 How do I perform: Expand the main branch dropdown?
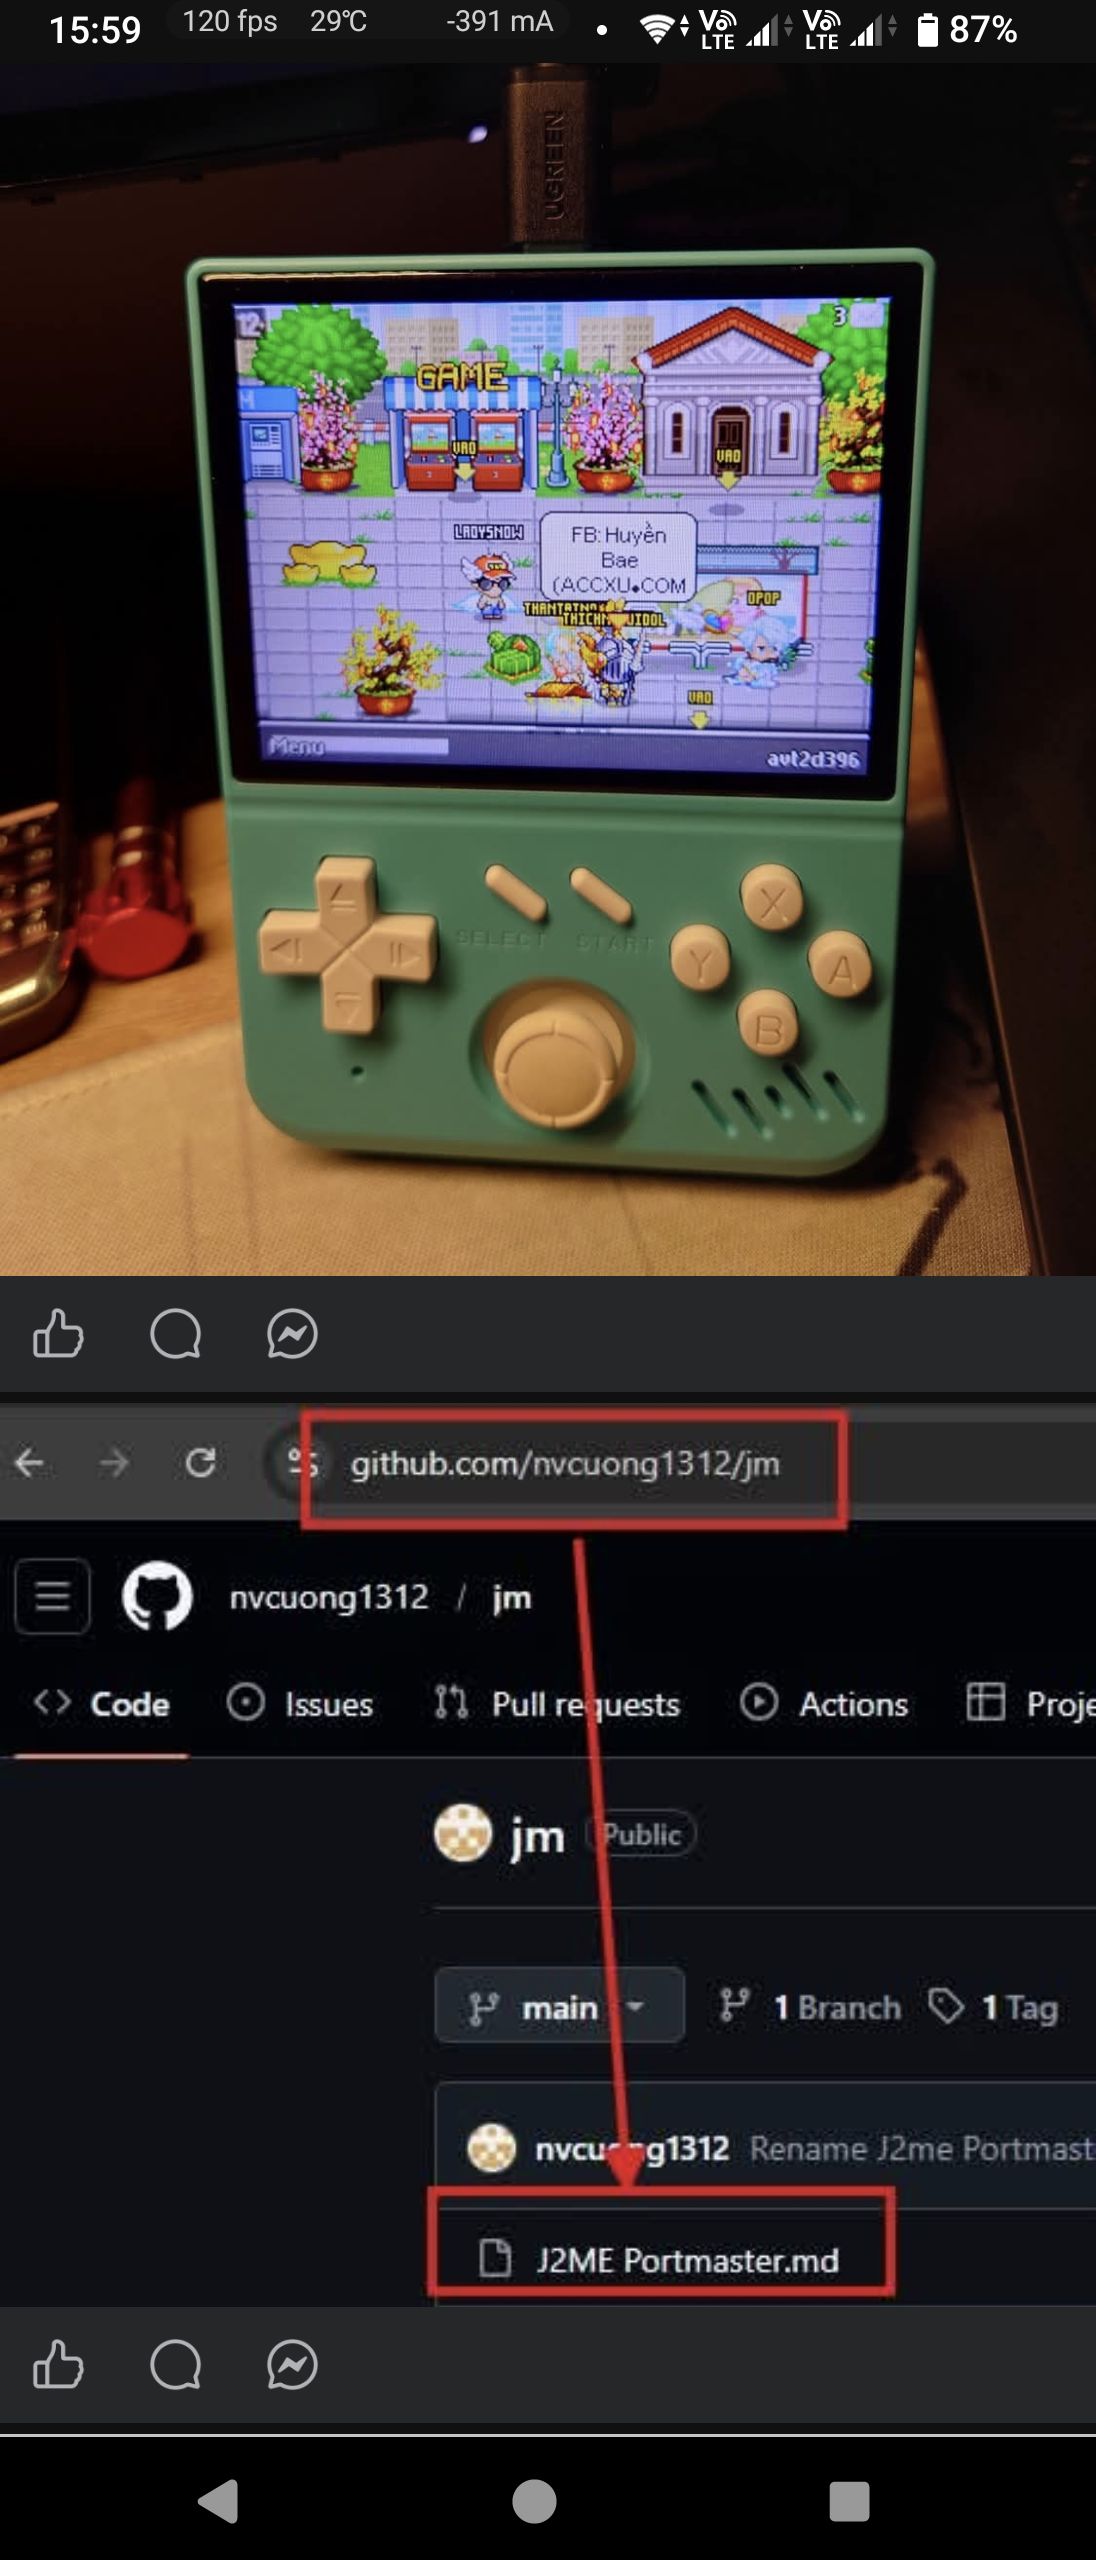click(560, 2006)
